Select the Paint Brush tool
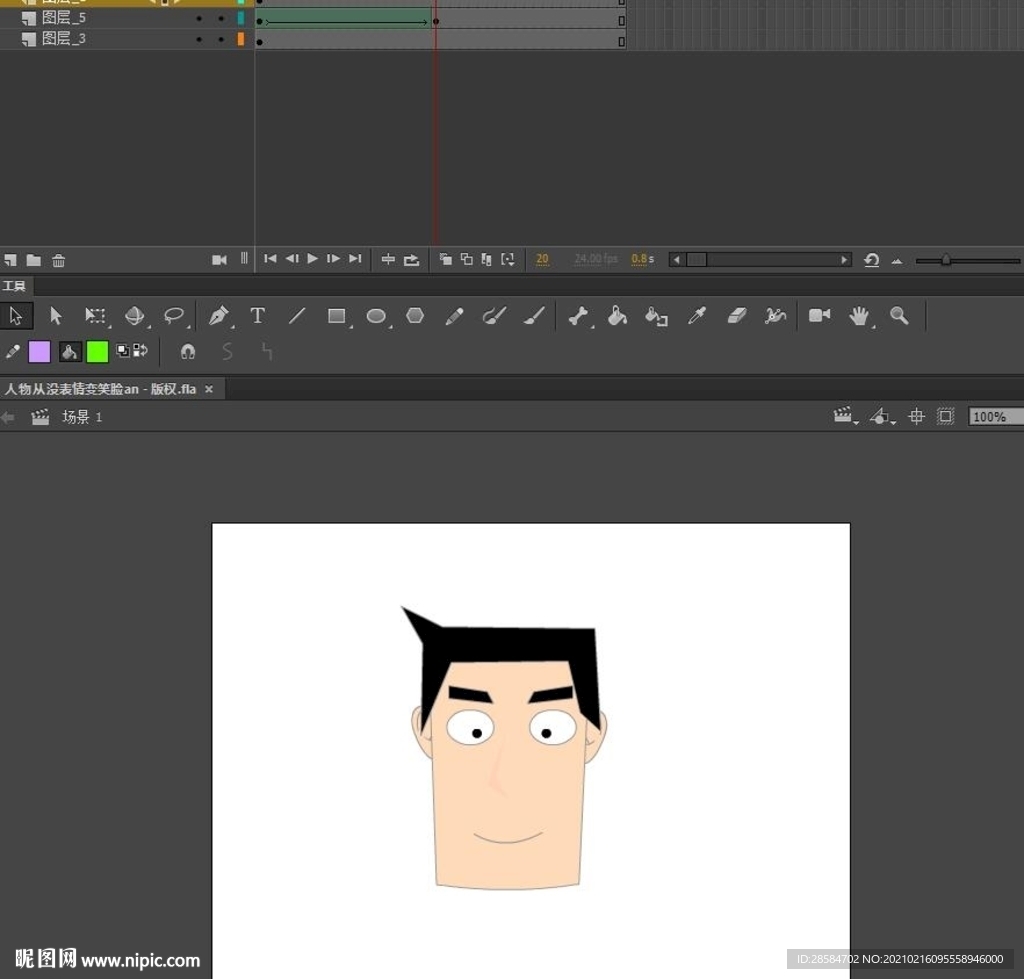This screenshot has width=1024, height=979. (x=494, y=316)
